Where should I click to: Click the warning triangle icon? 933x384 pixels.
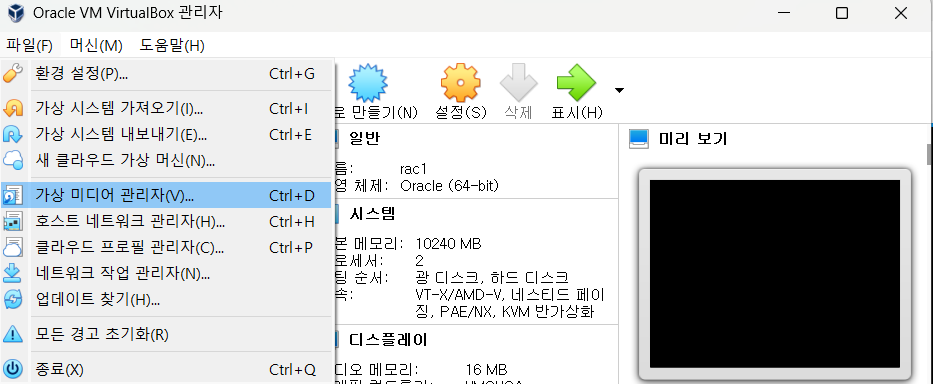coord(13,334)
